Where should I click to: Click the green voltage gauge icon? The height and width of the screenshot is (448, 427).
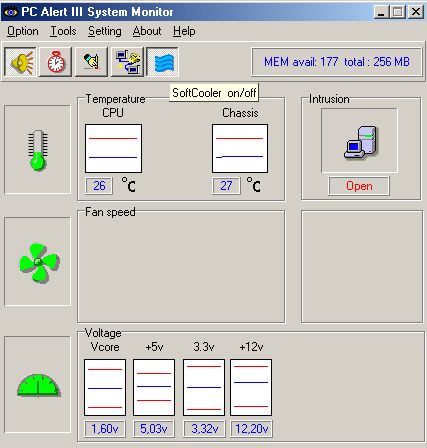click(38, 385)
